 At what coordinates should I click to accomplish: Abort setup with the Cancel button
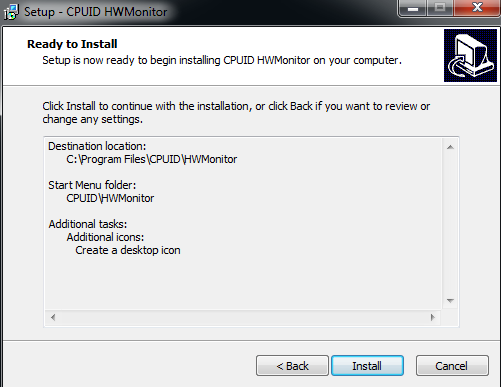coord(452,366)
